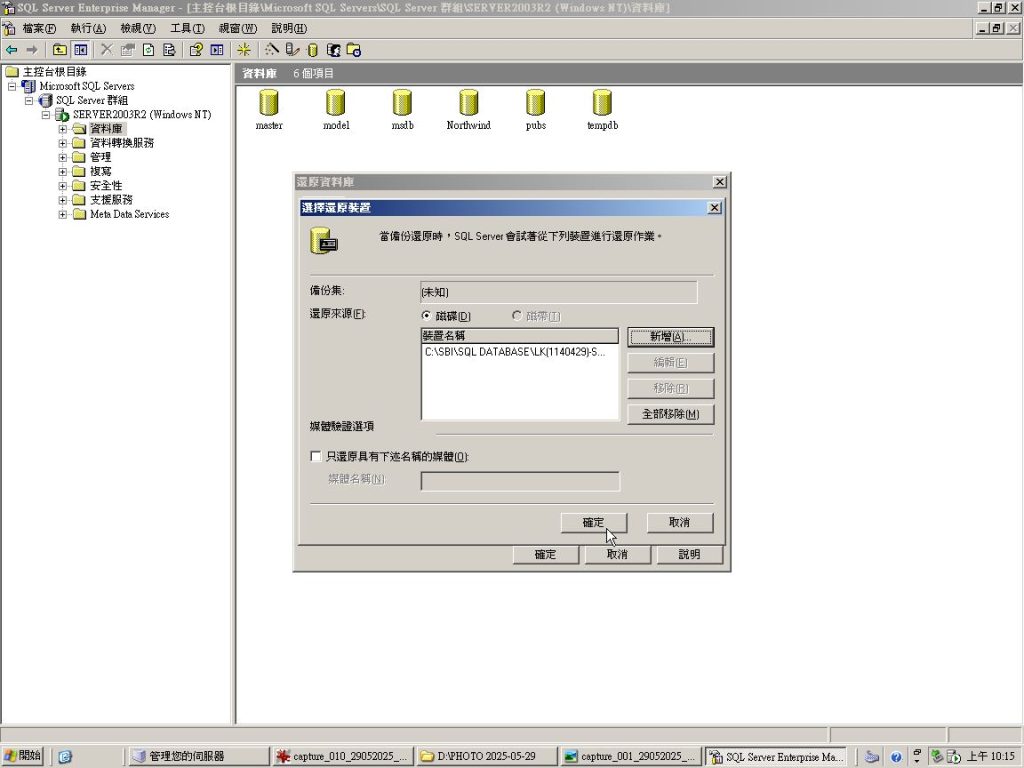Expand the 安全性 folder node
1024x768 pixels.
63,186
